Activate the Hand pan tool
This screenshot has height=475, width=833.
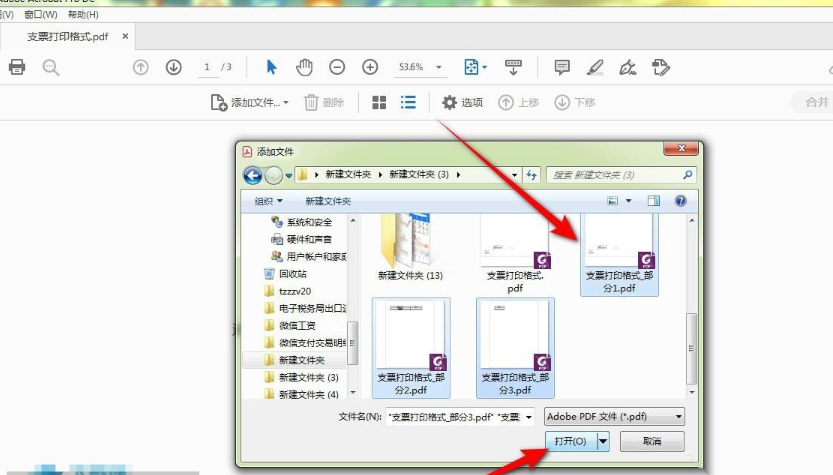click(304, 67)
